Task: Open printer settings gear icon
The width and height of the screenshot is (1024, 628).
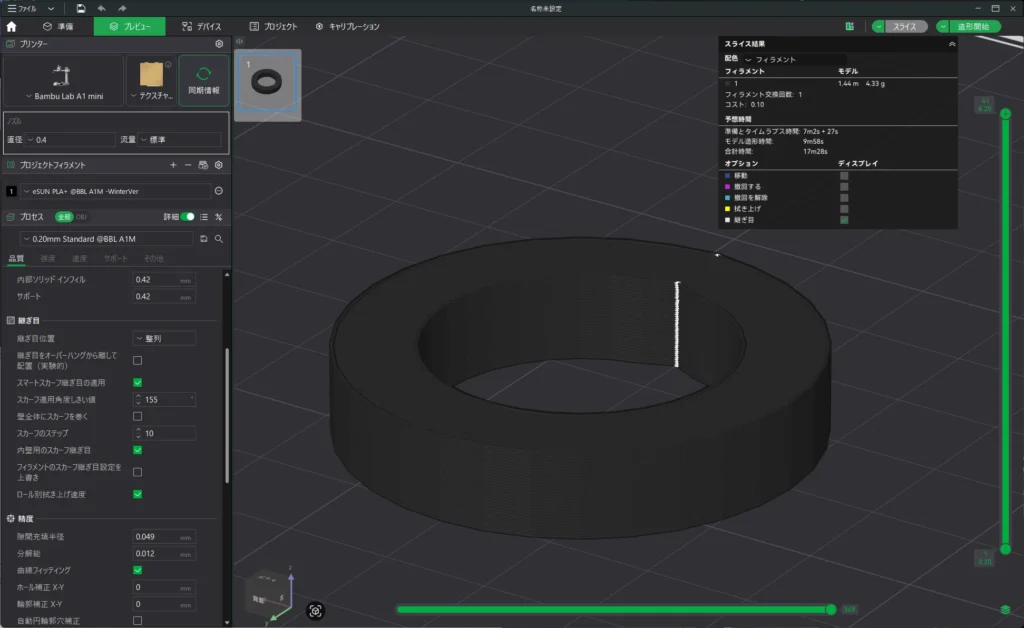Action: (x=219, y=44)
